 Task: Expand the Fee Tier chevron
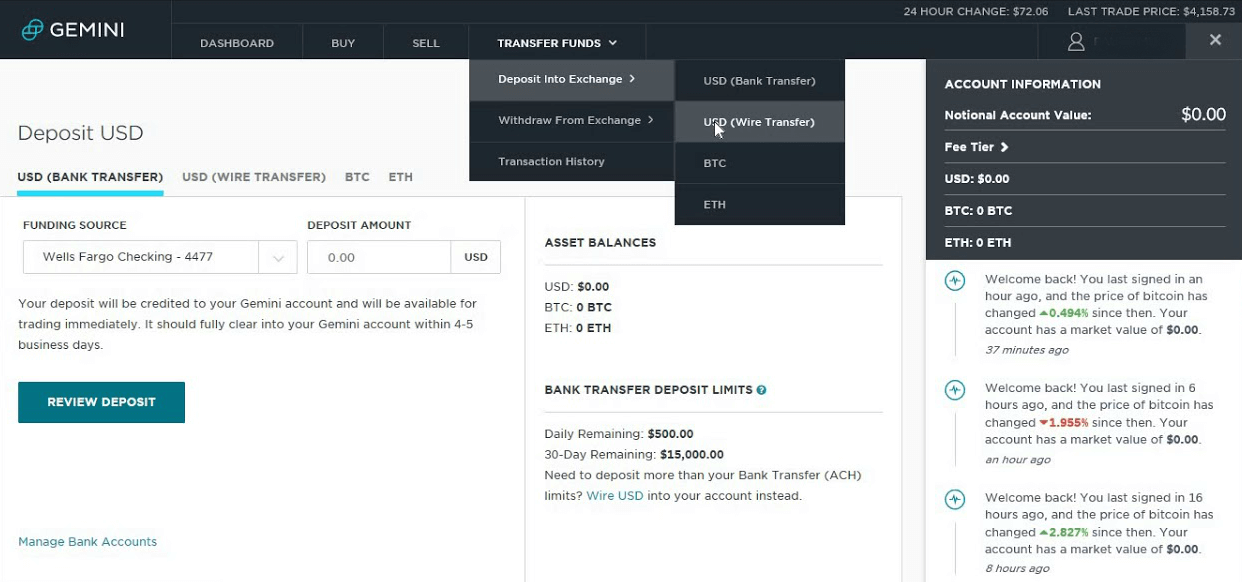(x=1004, y=147)
